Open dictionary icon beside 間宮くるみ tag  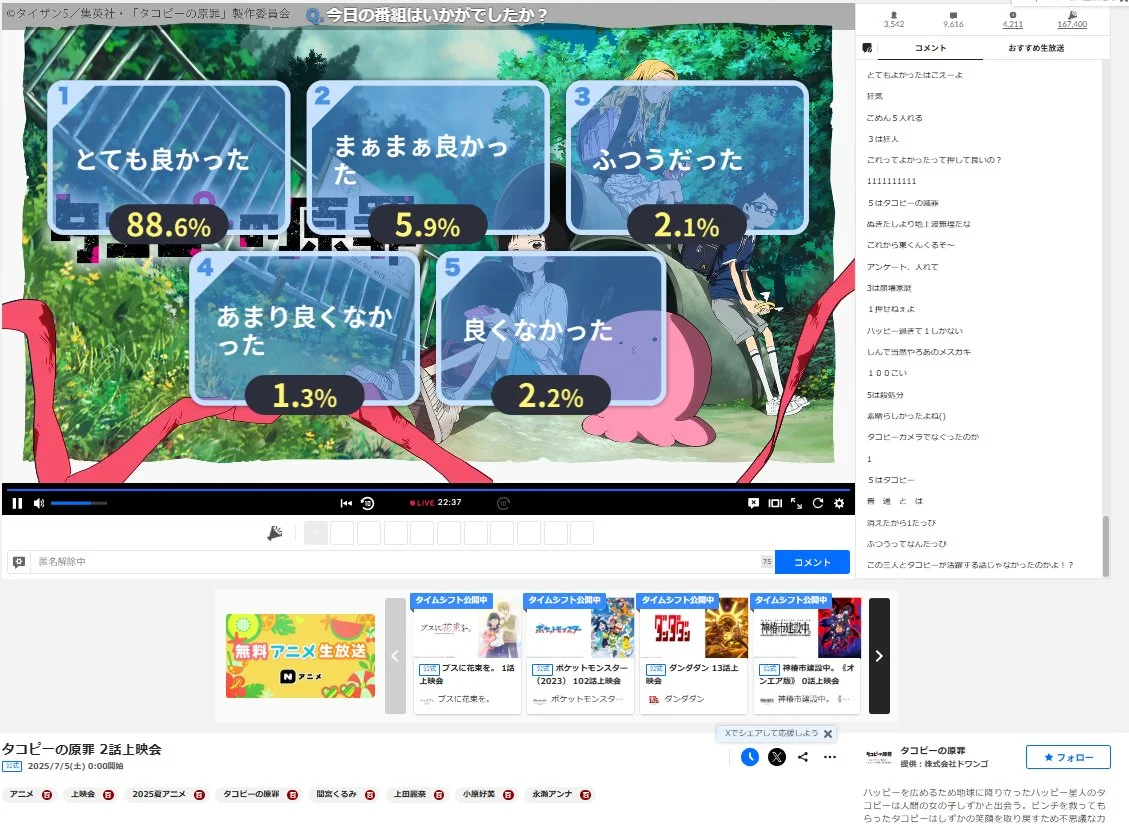[370, 794]
